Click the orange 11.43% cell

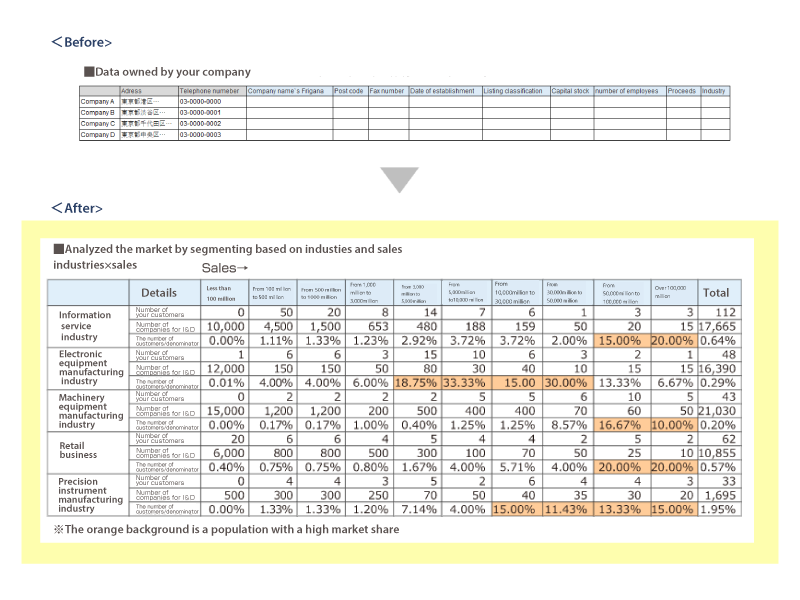click(x=565, y=509)
